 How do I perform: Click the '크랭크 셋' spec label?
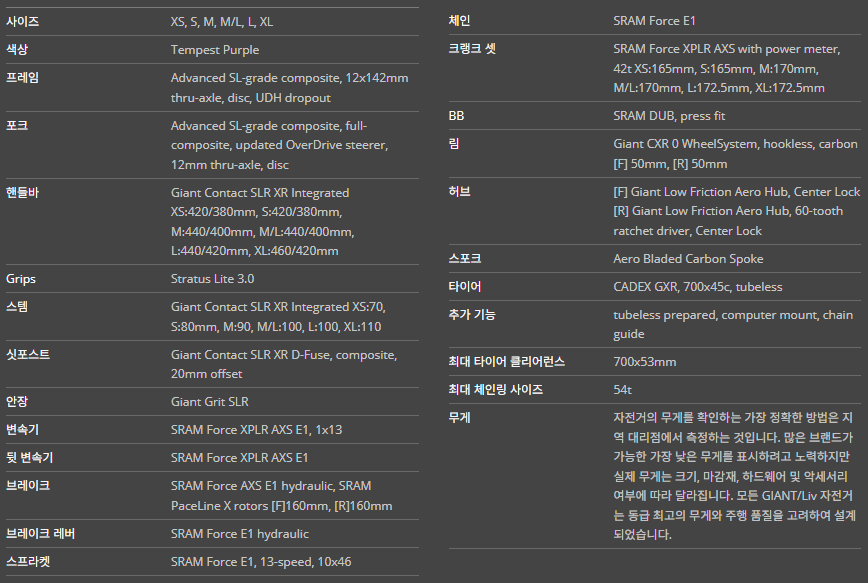[472, 49]
